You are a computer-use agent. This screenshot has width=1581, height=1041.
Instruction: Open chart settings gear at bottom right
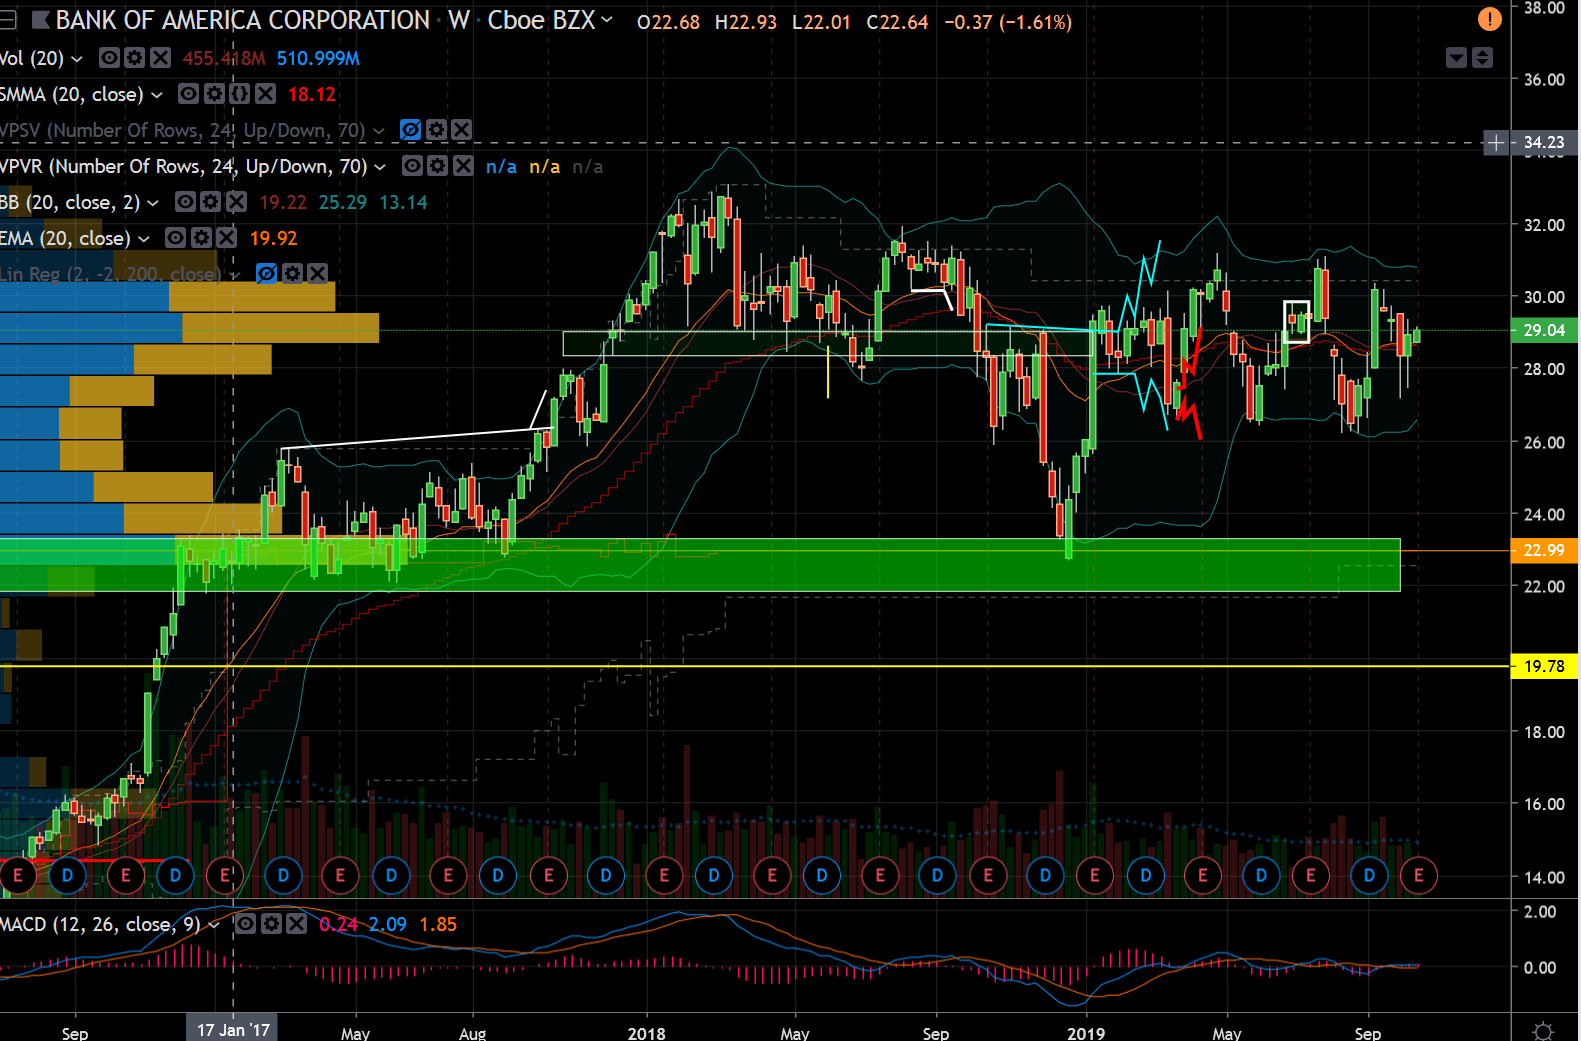[x=1543, y=1031]
